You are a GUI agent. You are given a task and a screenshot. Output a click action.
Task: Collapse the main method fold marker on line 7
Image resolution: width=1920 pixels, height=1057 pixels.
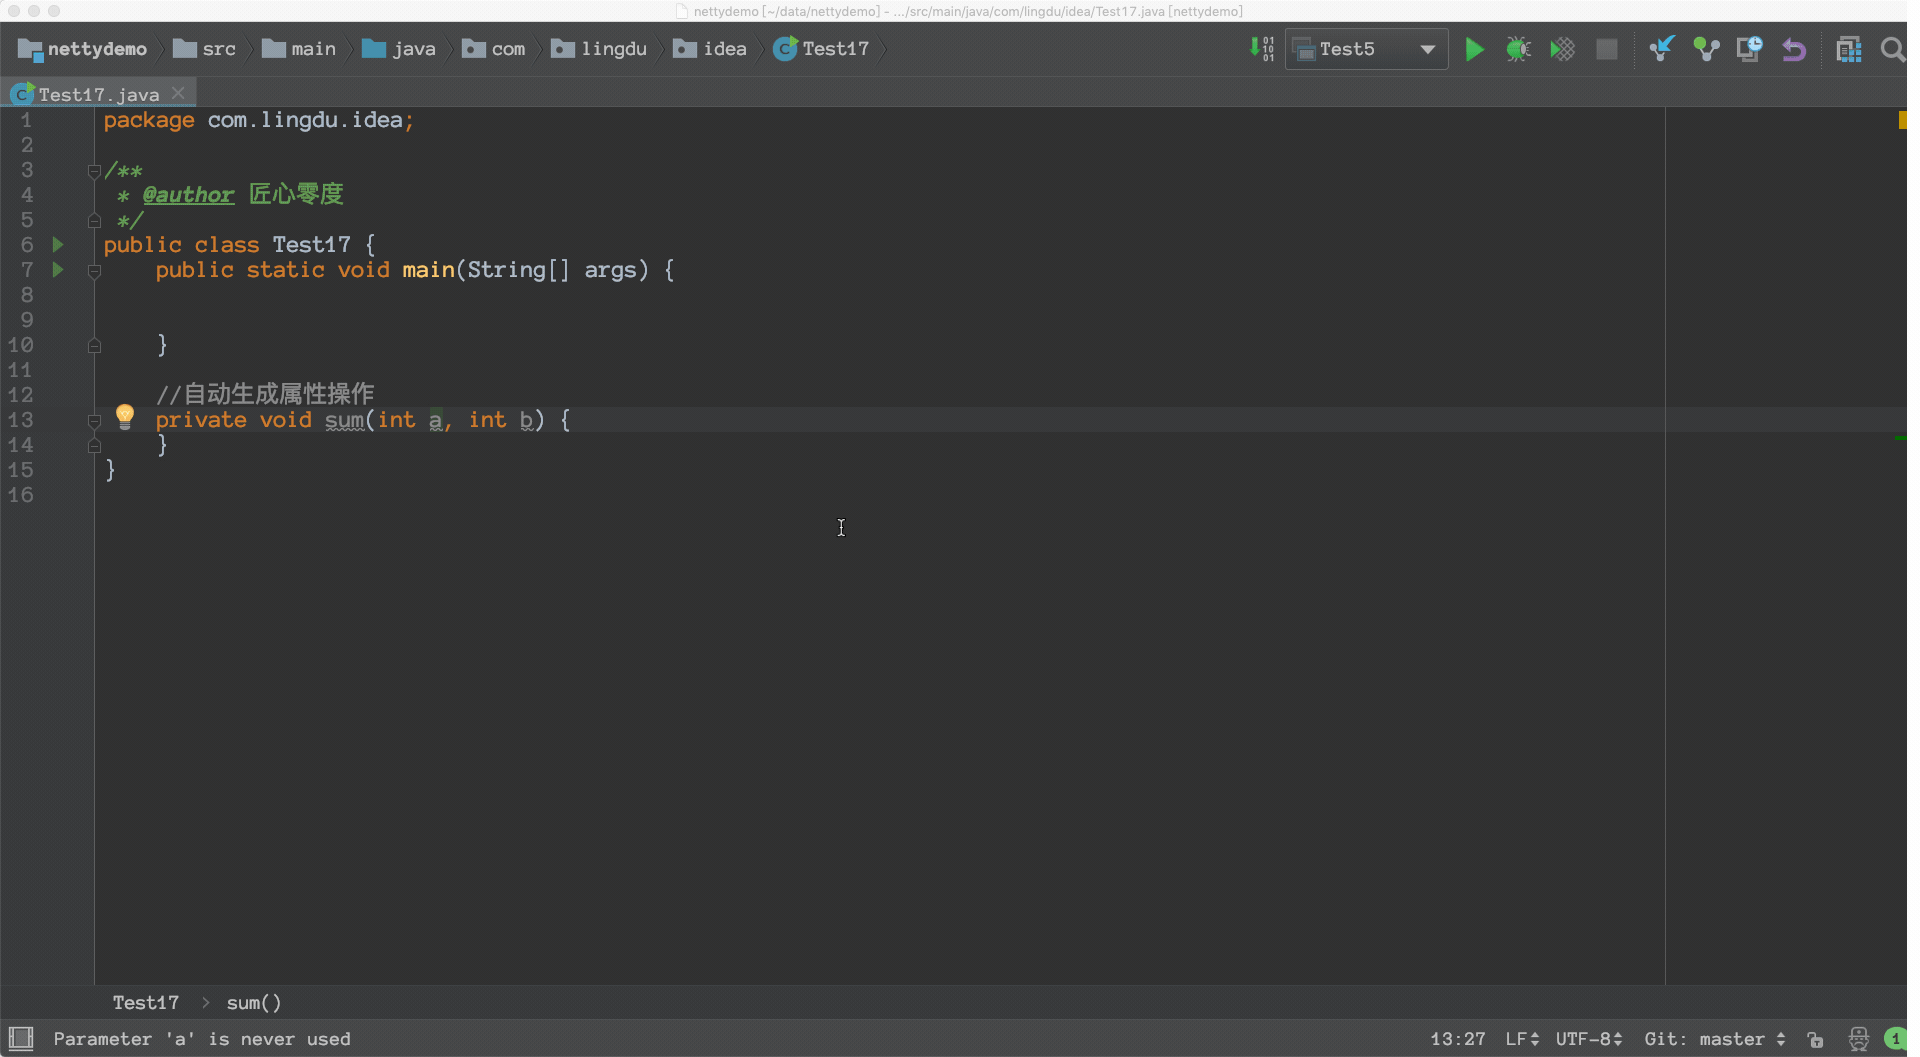[94, 271]
